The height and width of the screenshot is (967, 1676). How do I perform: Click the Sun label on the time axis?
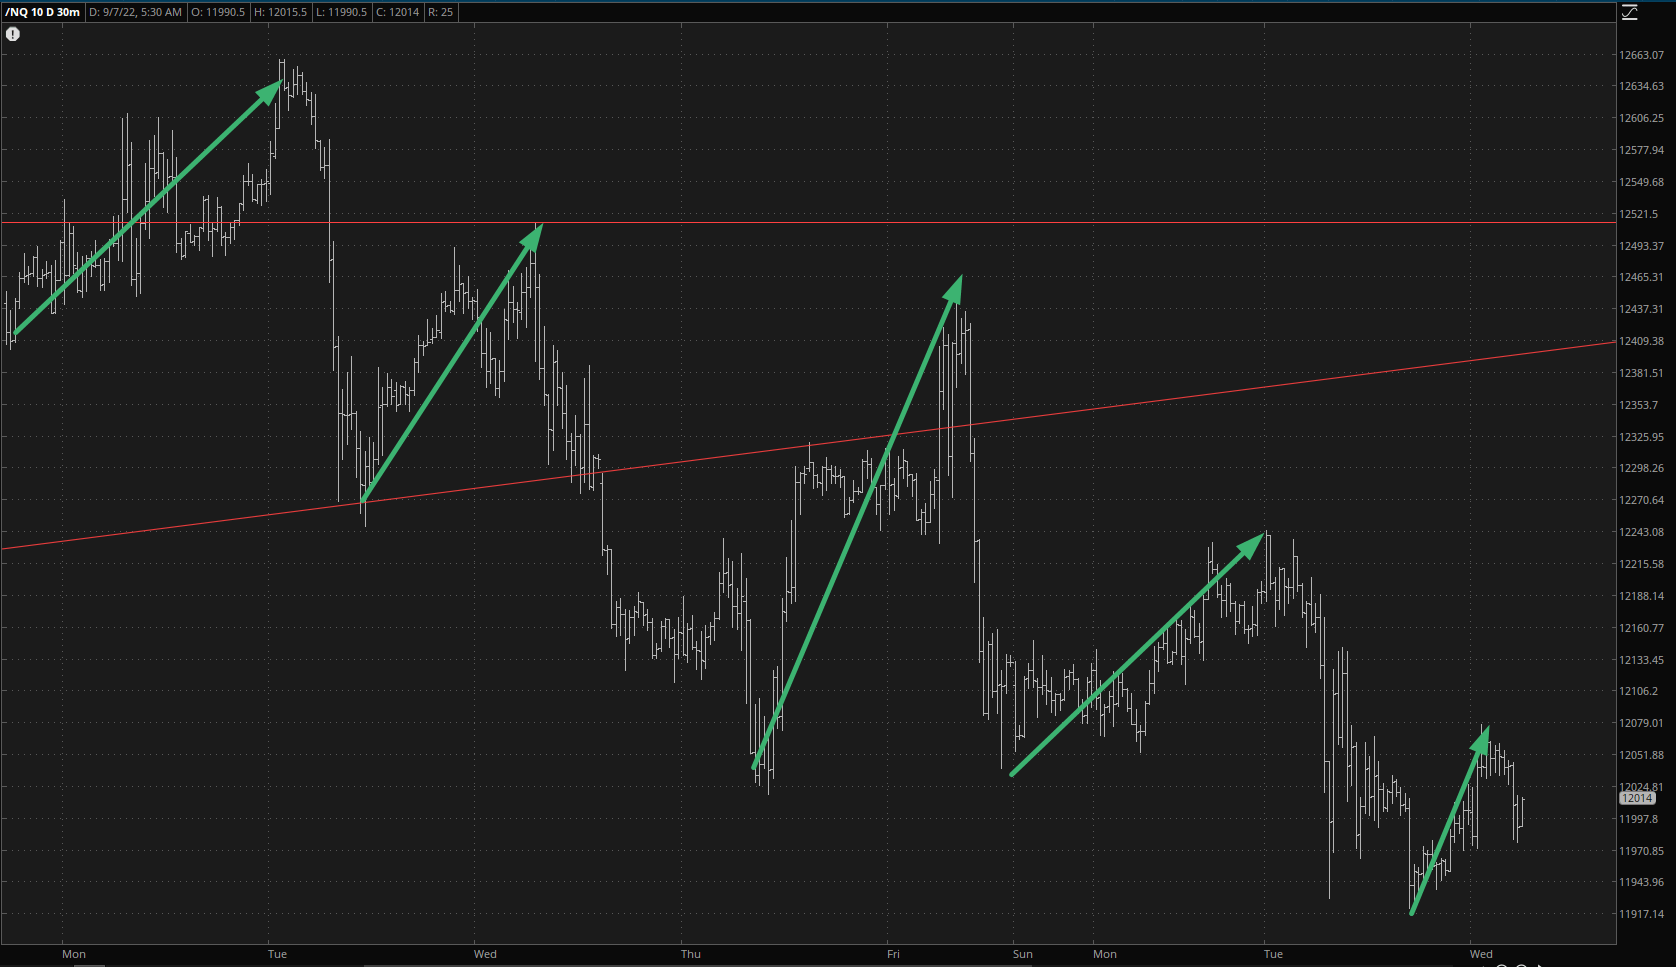(1022, 954)
